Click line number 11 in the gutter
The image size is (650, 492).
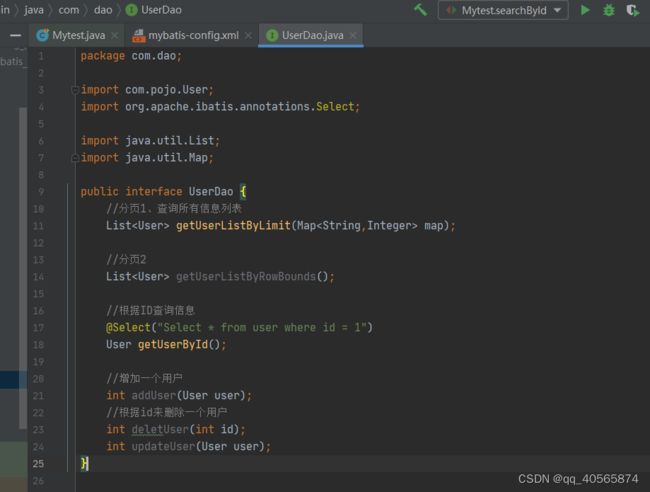point(38,226)
